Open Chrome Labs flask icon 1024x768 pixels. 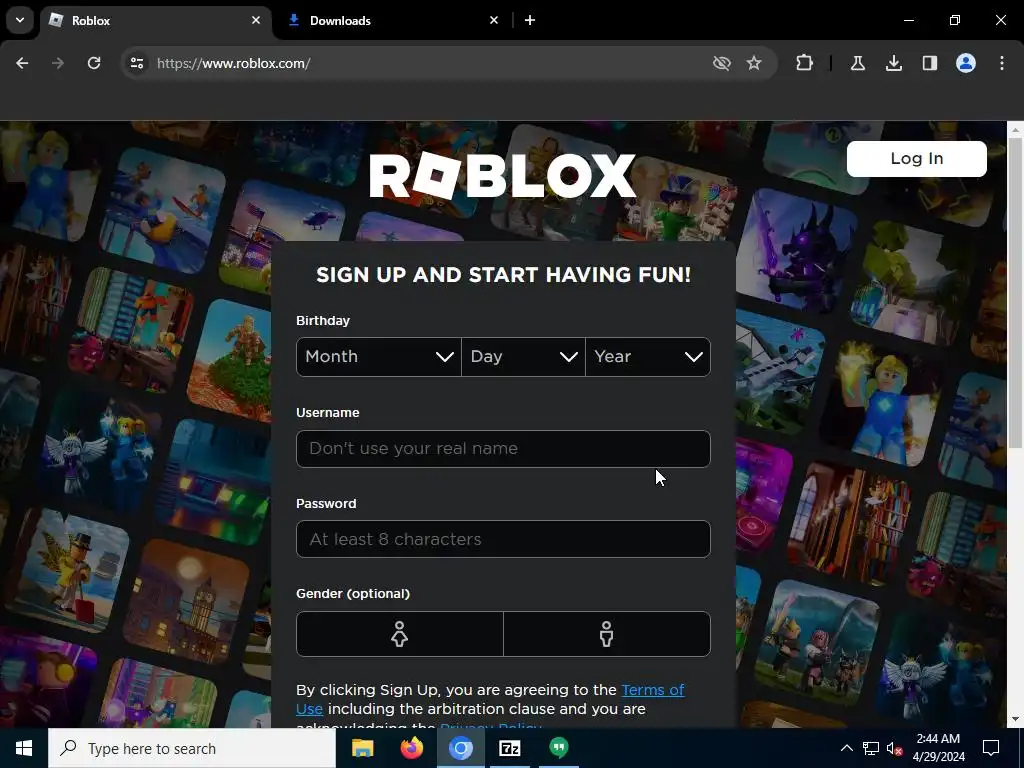click(858, 63)
